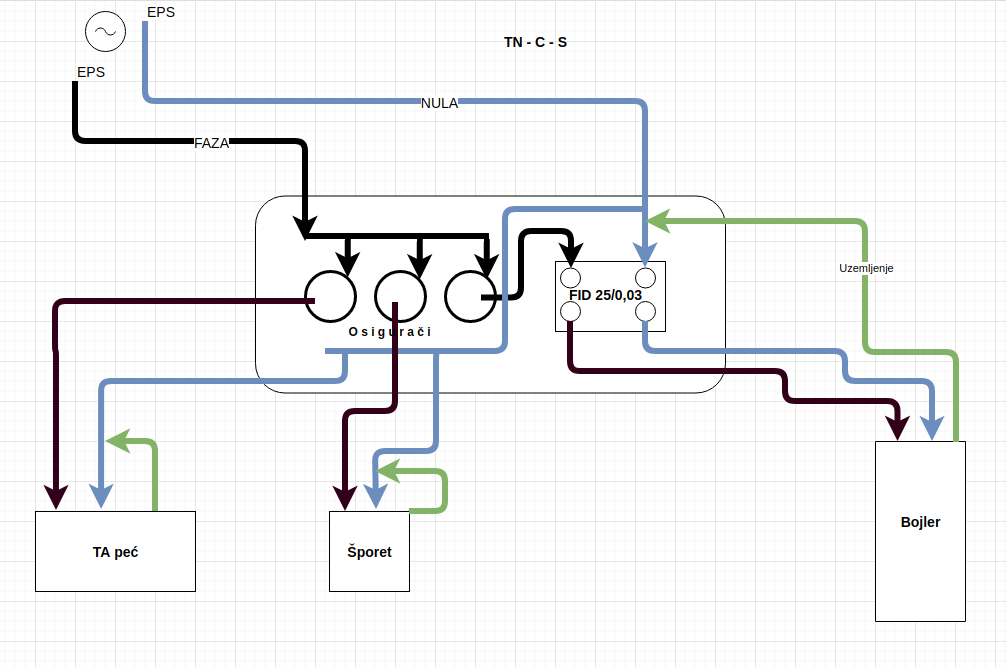
Task: Select the AC source sine wave symbol
Action: click(105, 32)
